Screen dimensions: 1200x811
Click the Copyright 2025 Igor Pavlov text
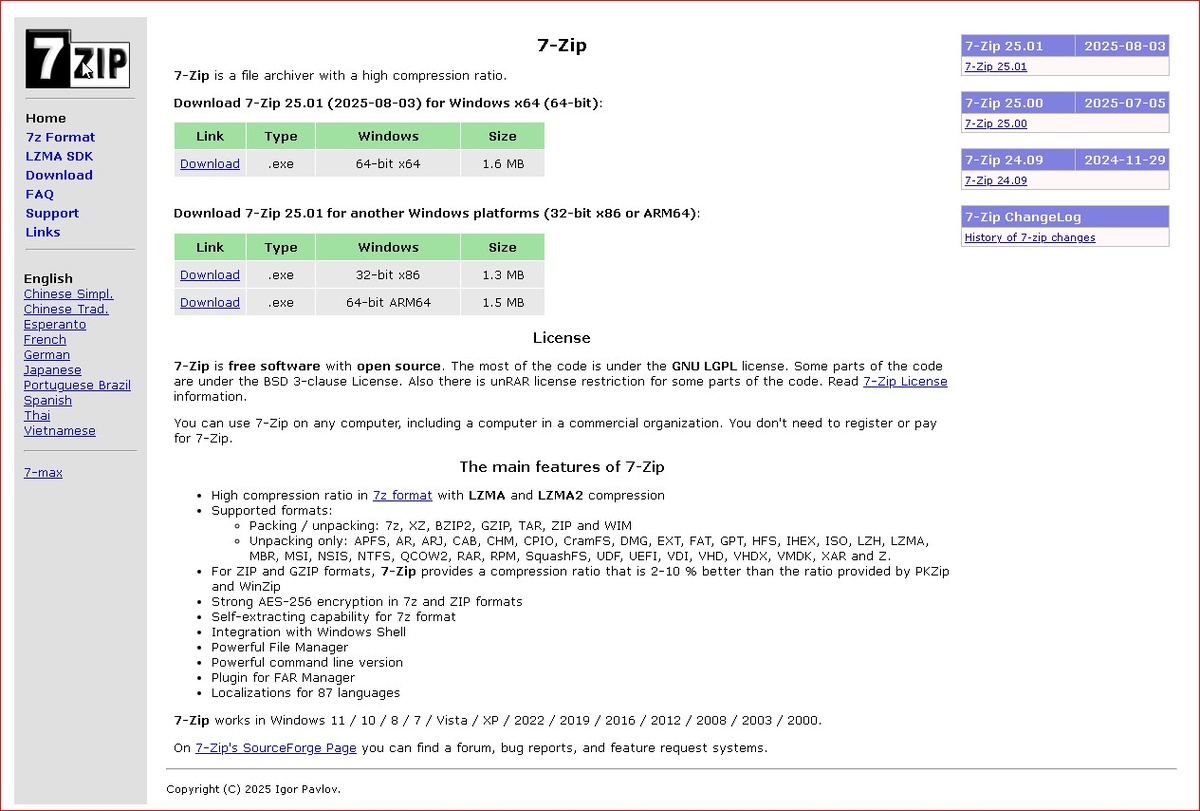[x=253, y=789]
